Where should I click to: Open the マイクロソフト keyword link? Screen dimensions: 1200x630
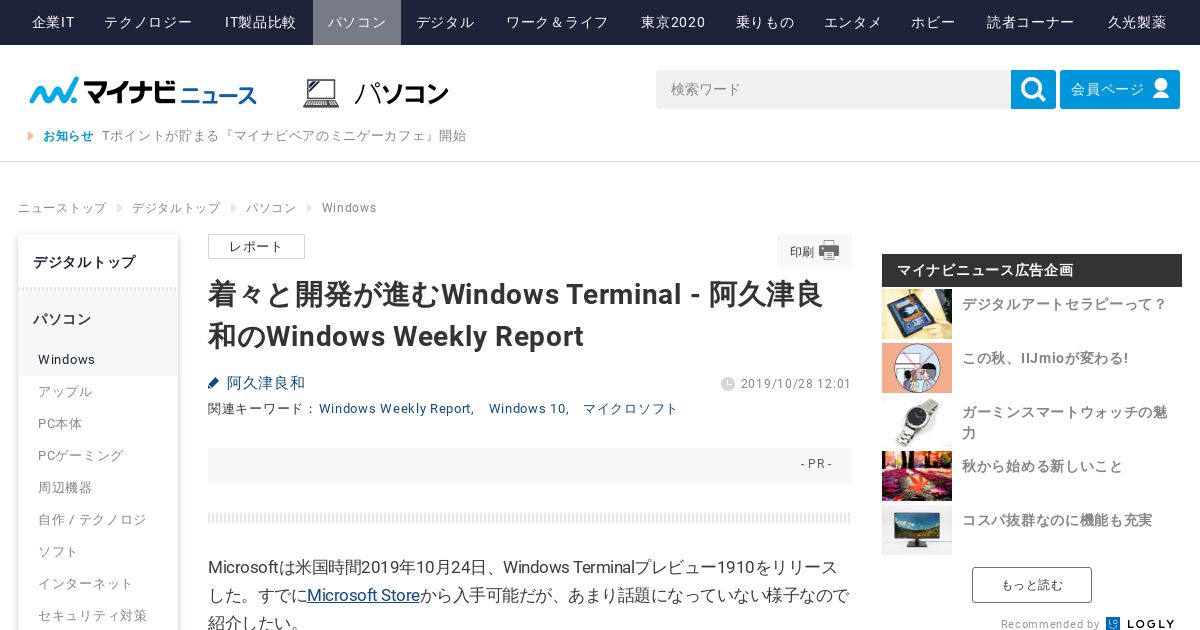pyautogui.click(x=630, y=409)
